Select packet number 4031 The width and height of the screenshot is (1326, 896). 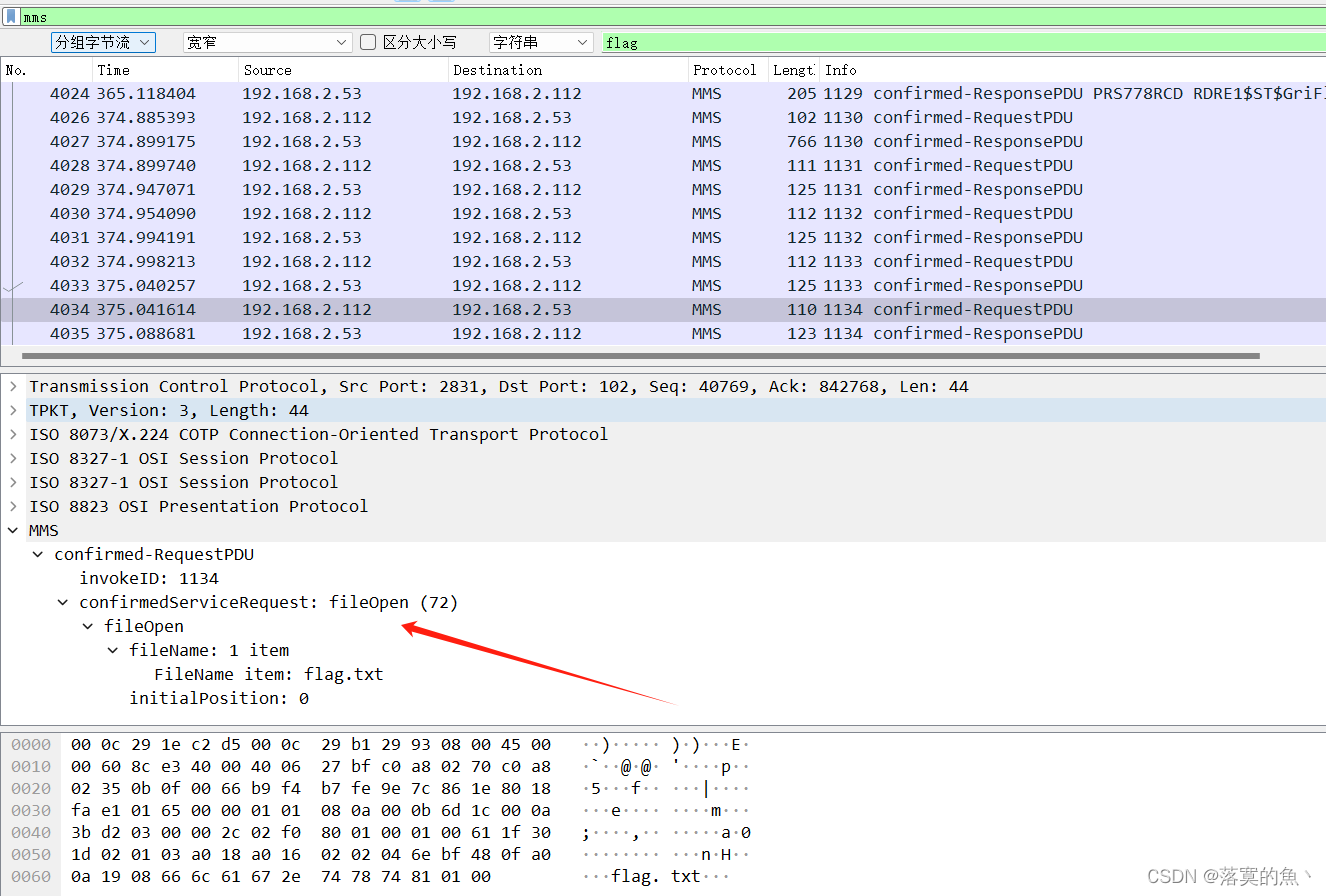point(663,238)
